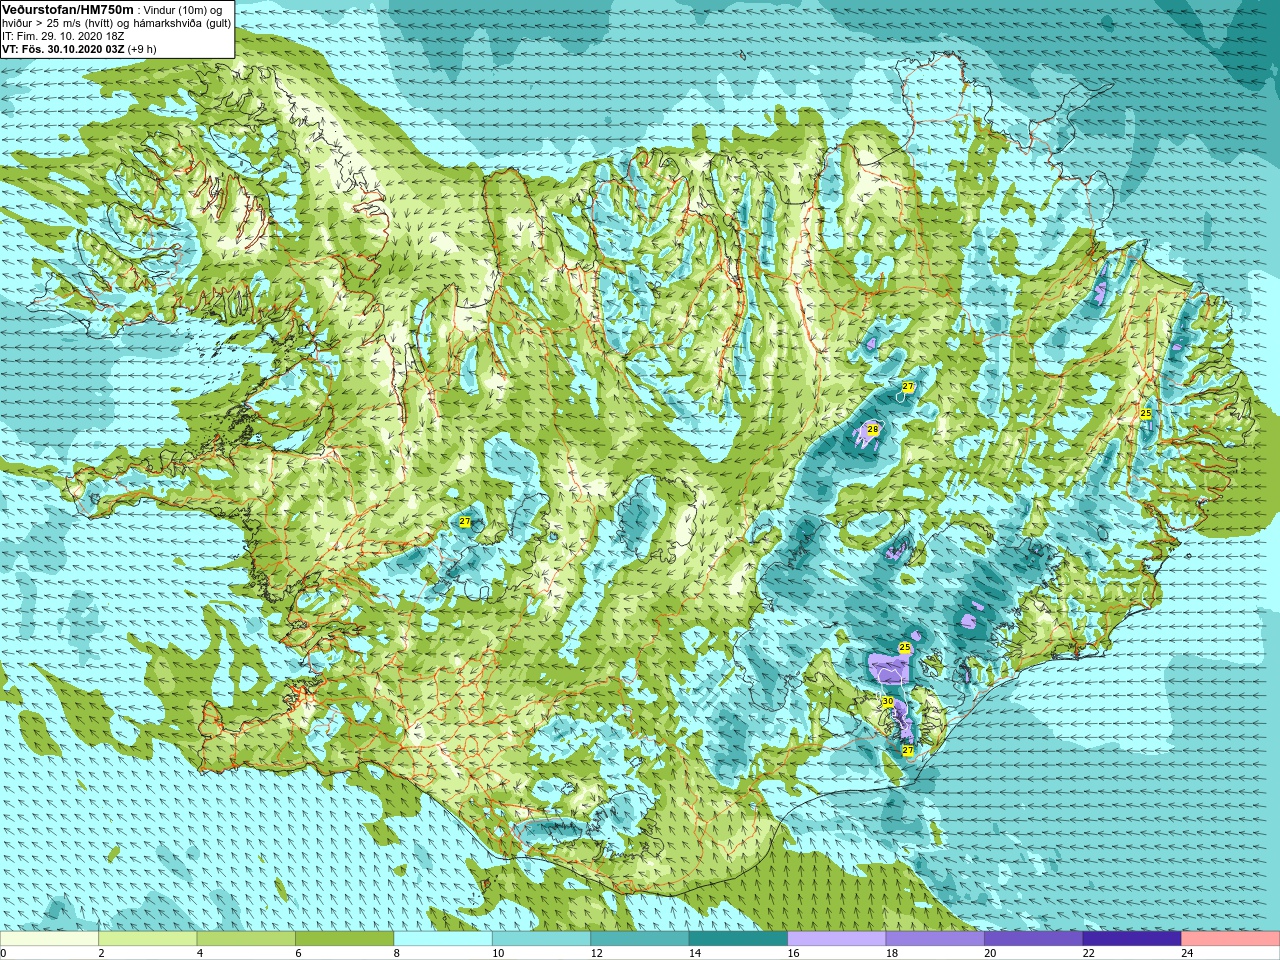
Task: Click the 'IT: Fim. 29. 10. 2020 18Z' line
Action: [x=63, y=36]
